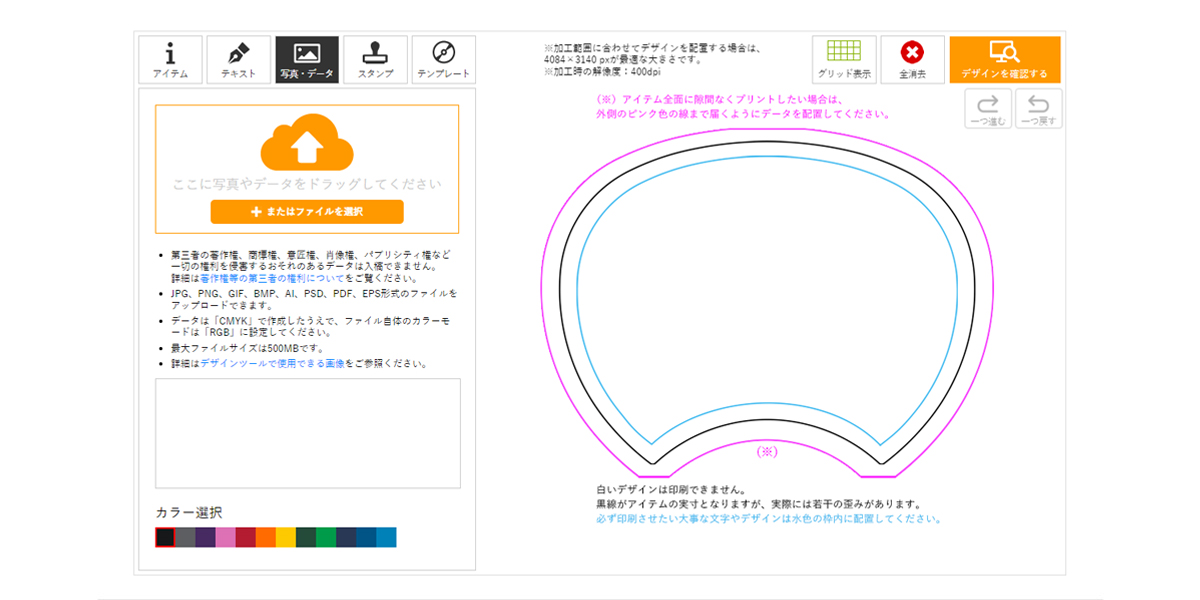Toggle グリッド表示 grid display

(x=844, y=60)
